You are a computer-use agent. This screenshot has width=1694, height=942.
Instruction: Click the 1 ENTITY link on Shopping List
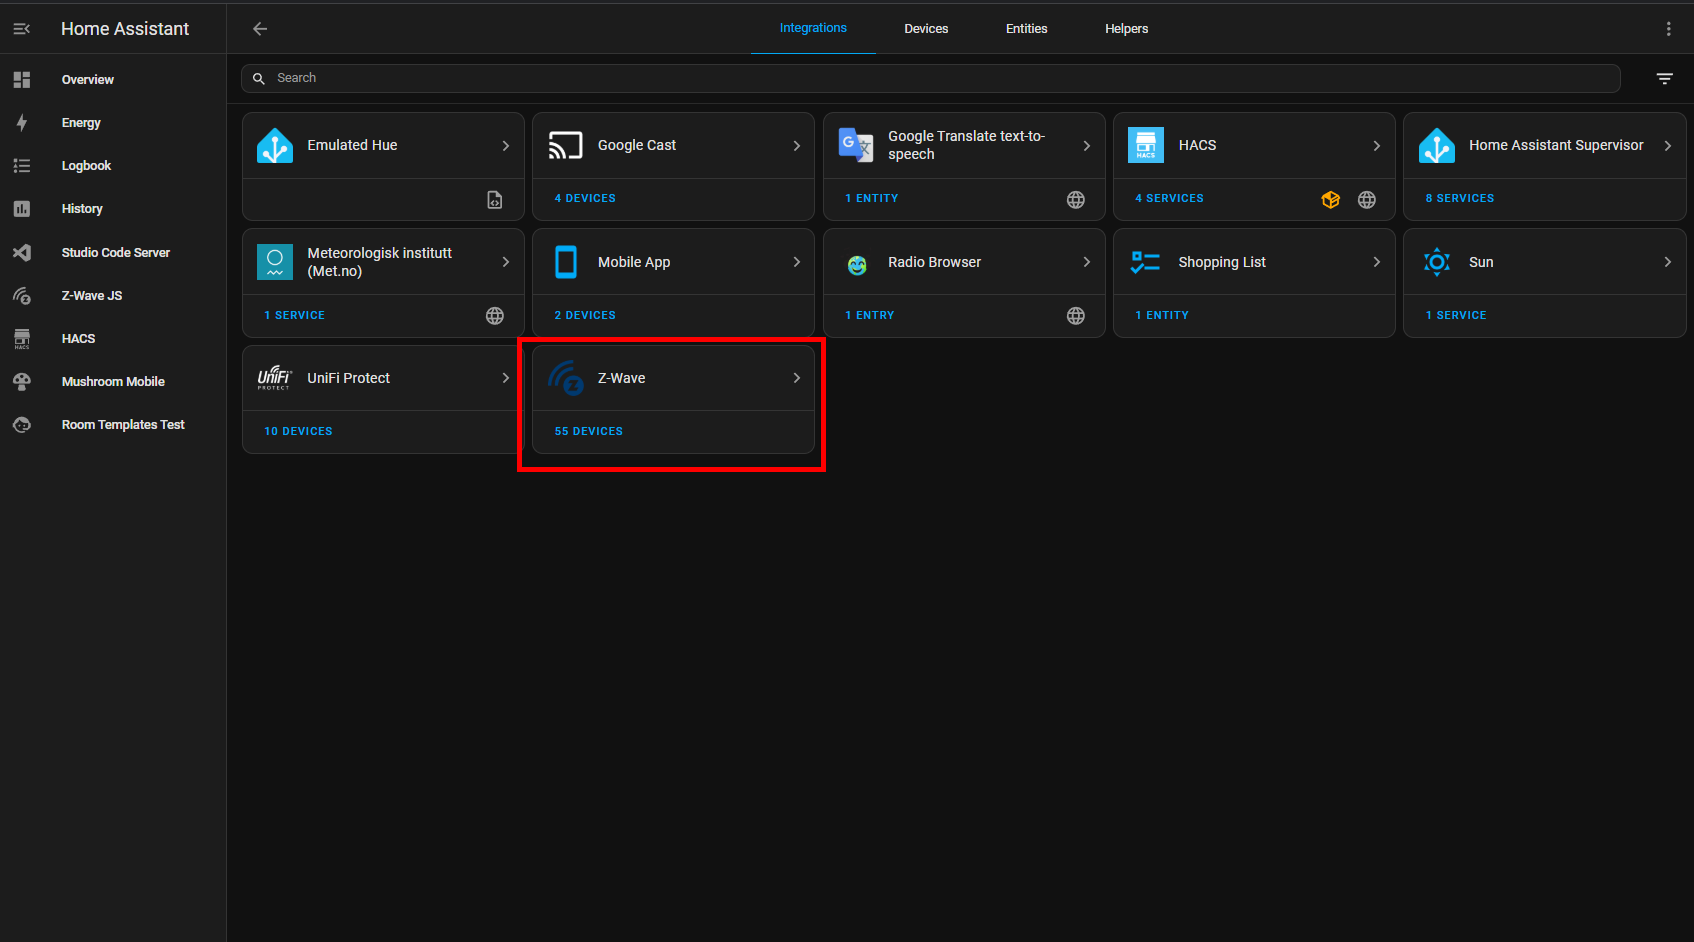click(1162, 315)
